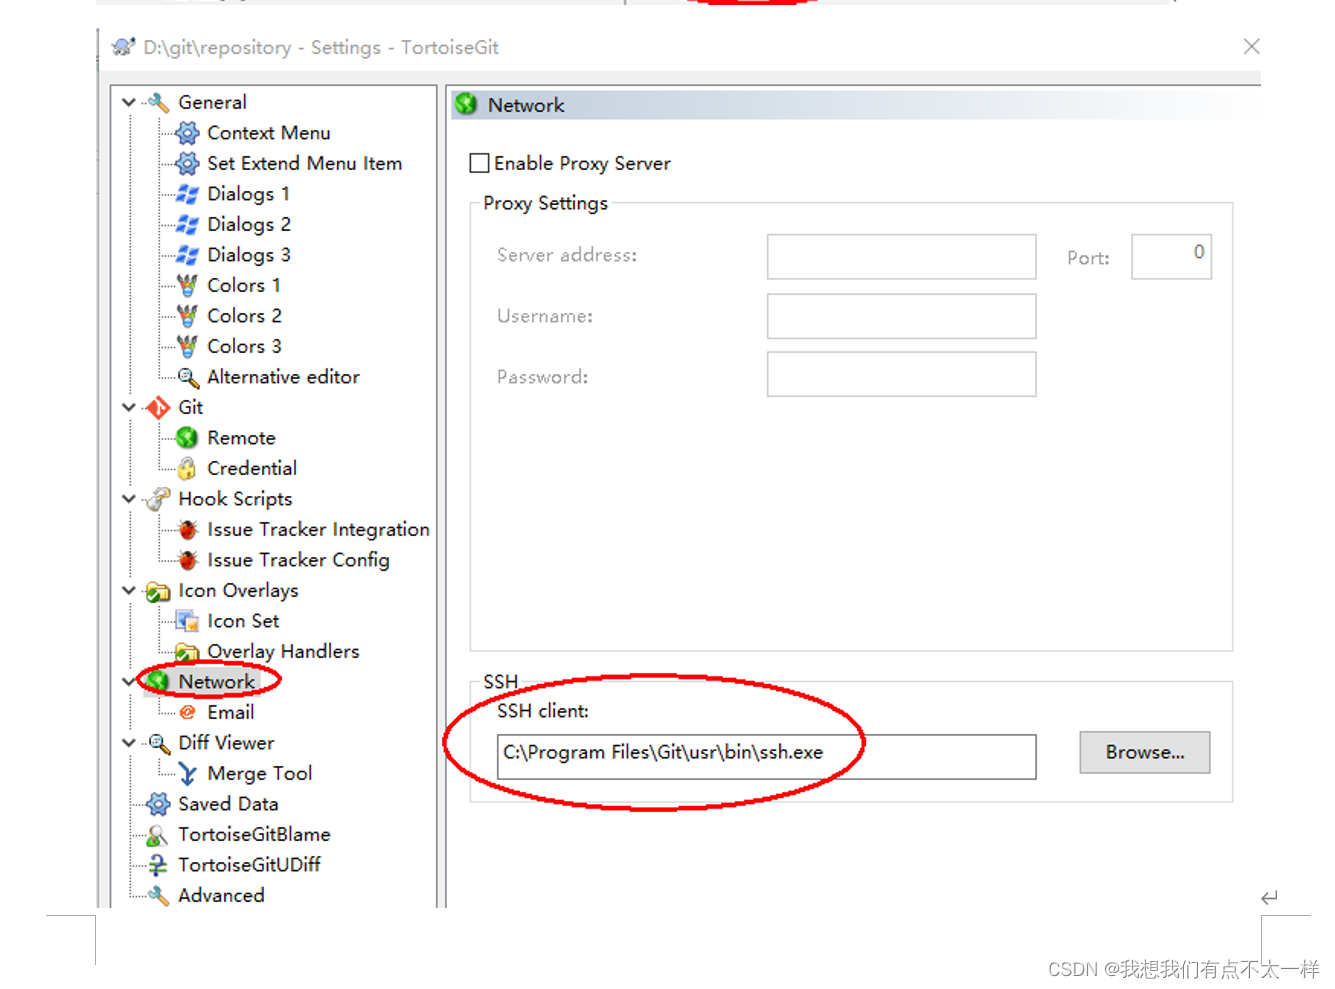This screenshot has height=989, width=1335.
Task: Click the SSH client path field
Action: tap(766, 757)
